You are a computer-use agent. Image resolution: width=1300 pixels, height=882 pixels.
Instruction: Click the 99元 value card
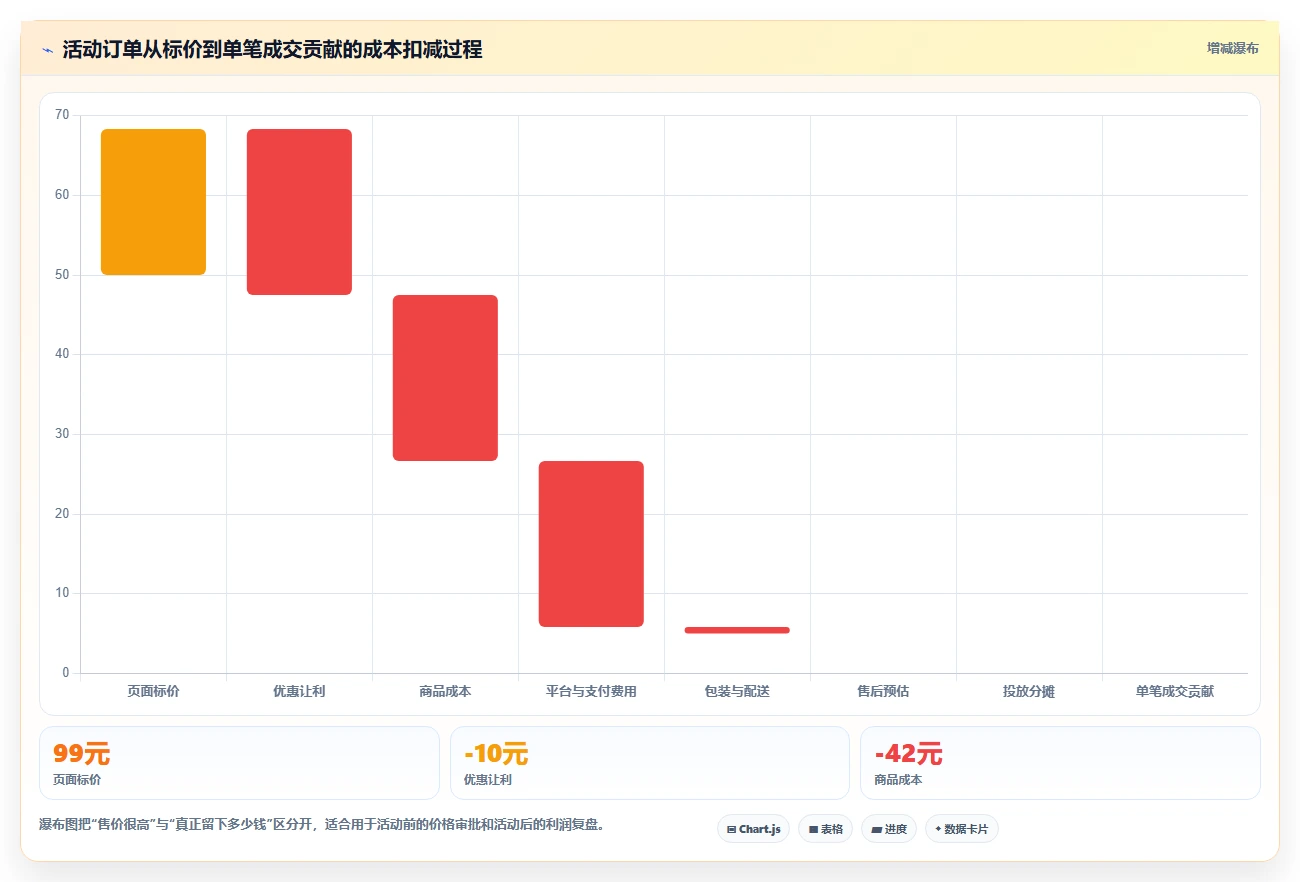point(239,763)
